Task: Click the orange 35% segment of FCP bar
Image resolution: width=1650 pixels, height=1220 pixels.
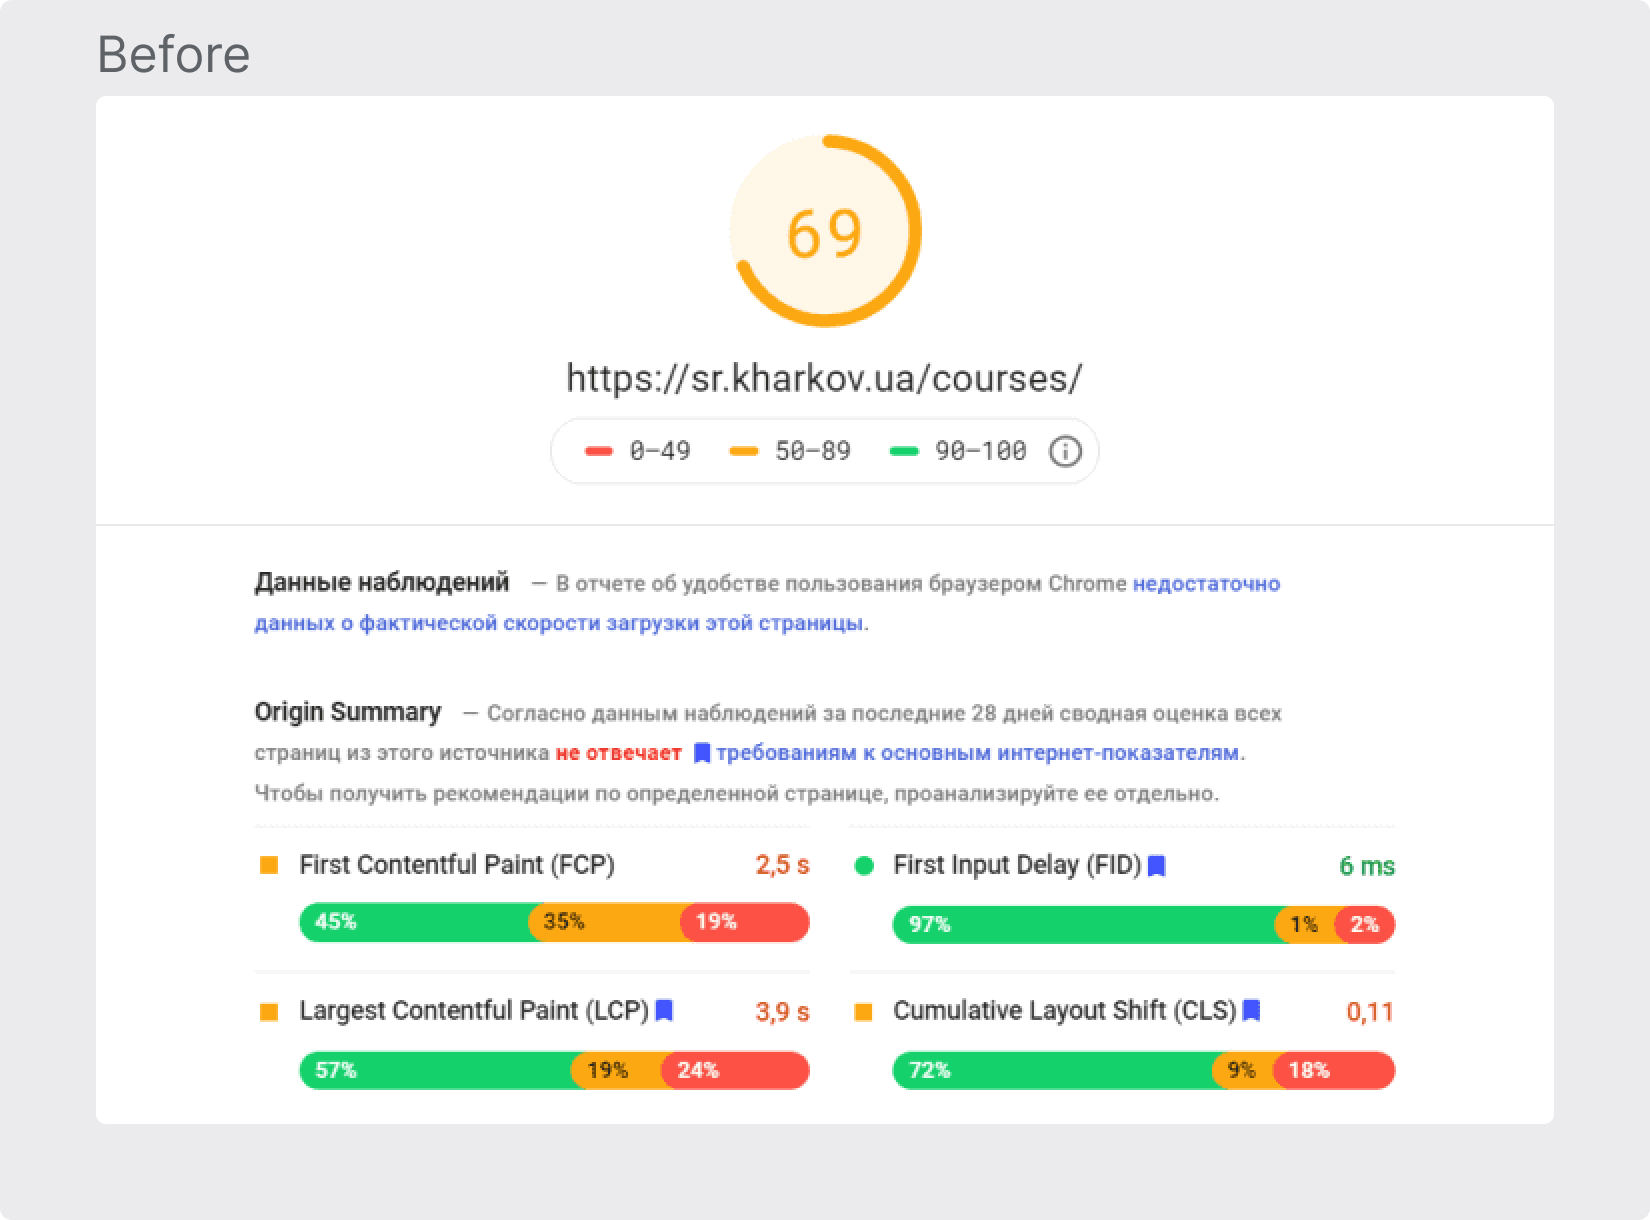Action: tap(605, 922)
